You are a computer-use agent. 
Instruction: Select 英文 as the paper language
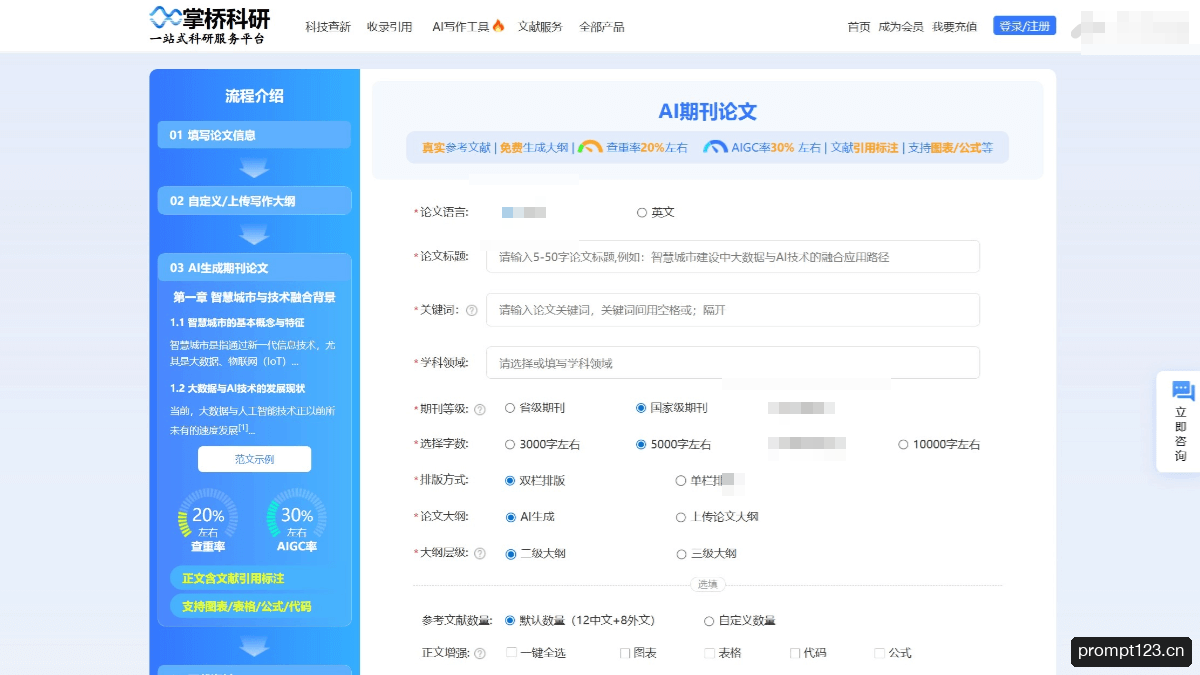click(x=642, y=213)
